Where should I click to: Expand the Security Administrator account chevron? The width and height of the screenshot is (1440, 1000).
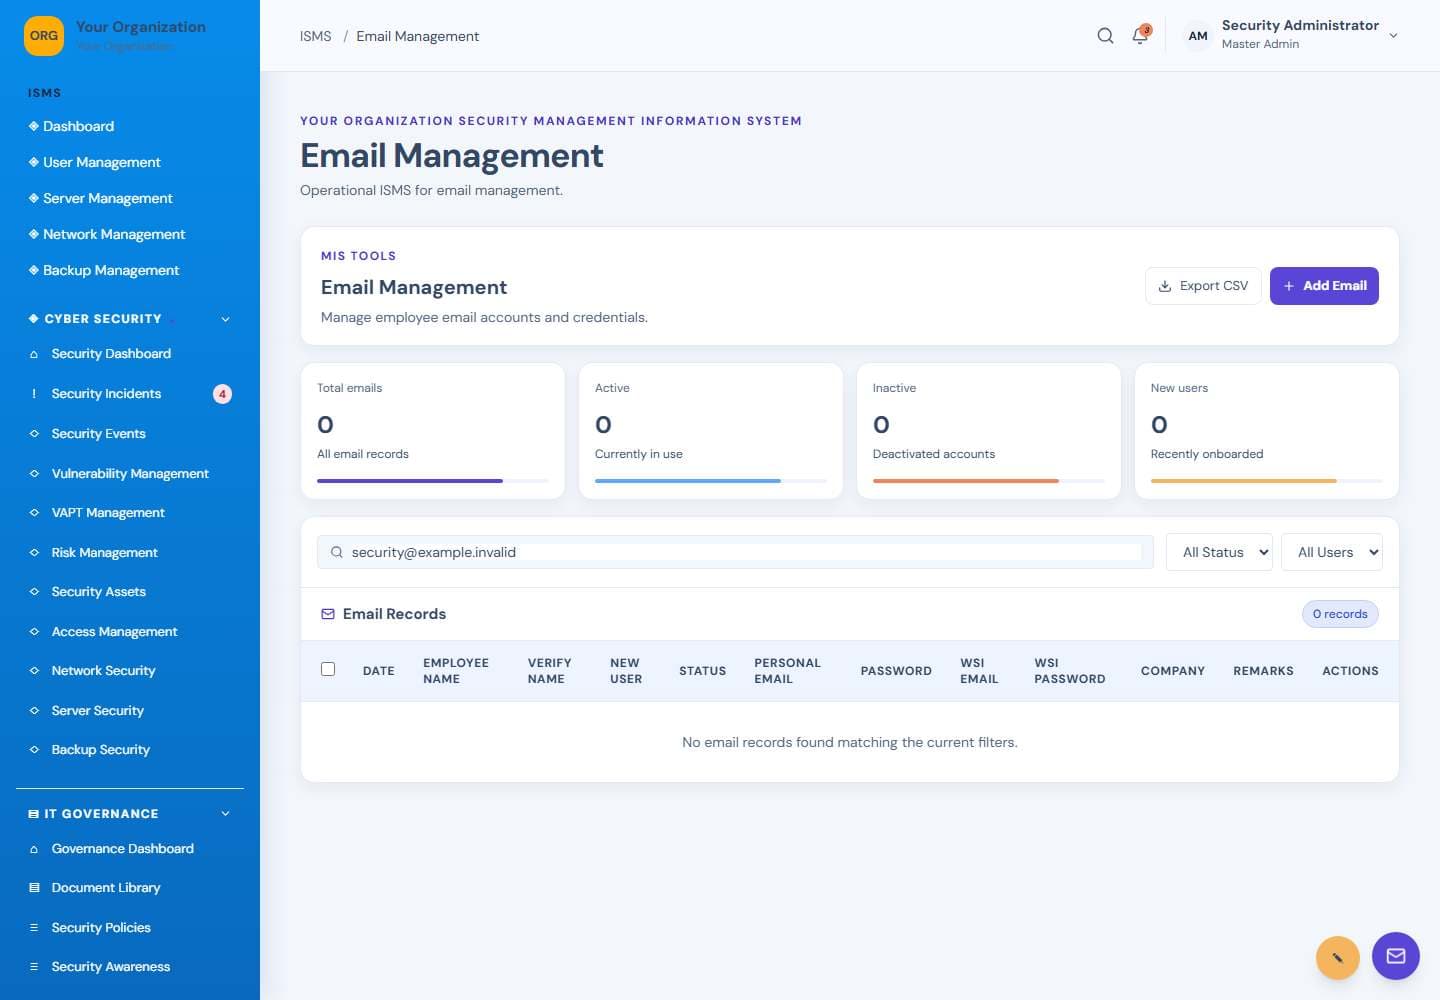[x=1393, y=36]
